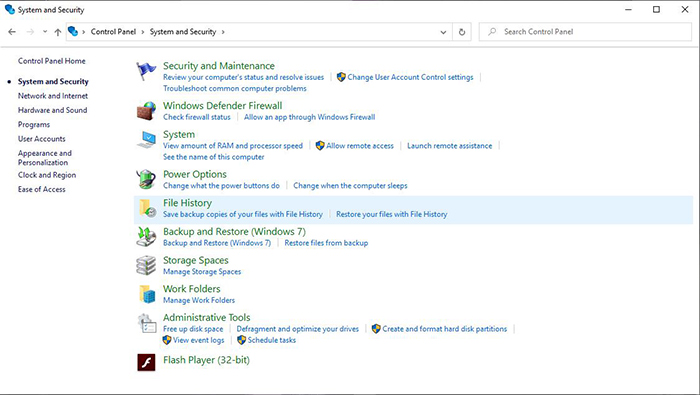Open the recent locations dropdown arrow
Screen dimensions: 700x395
(45, 32)
